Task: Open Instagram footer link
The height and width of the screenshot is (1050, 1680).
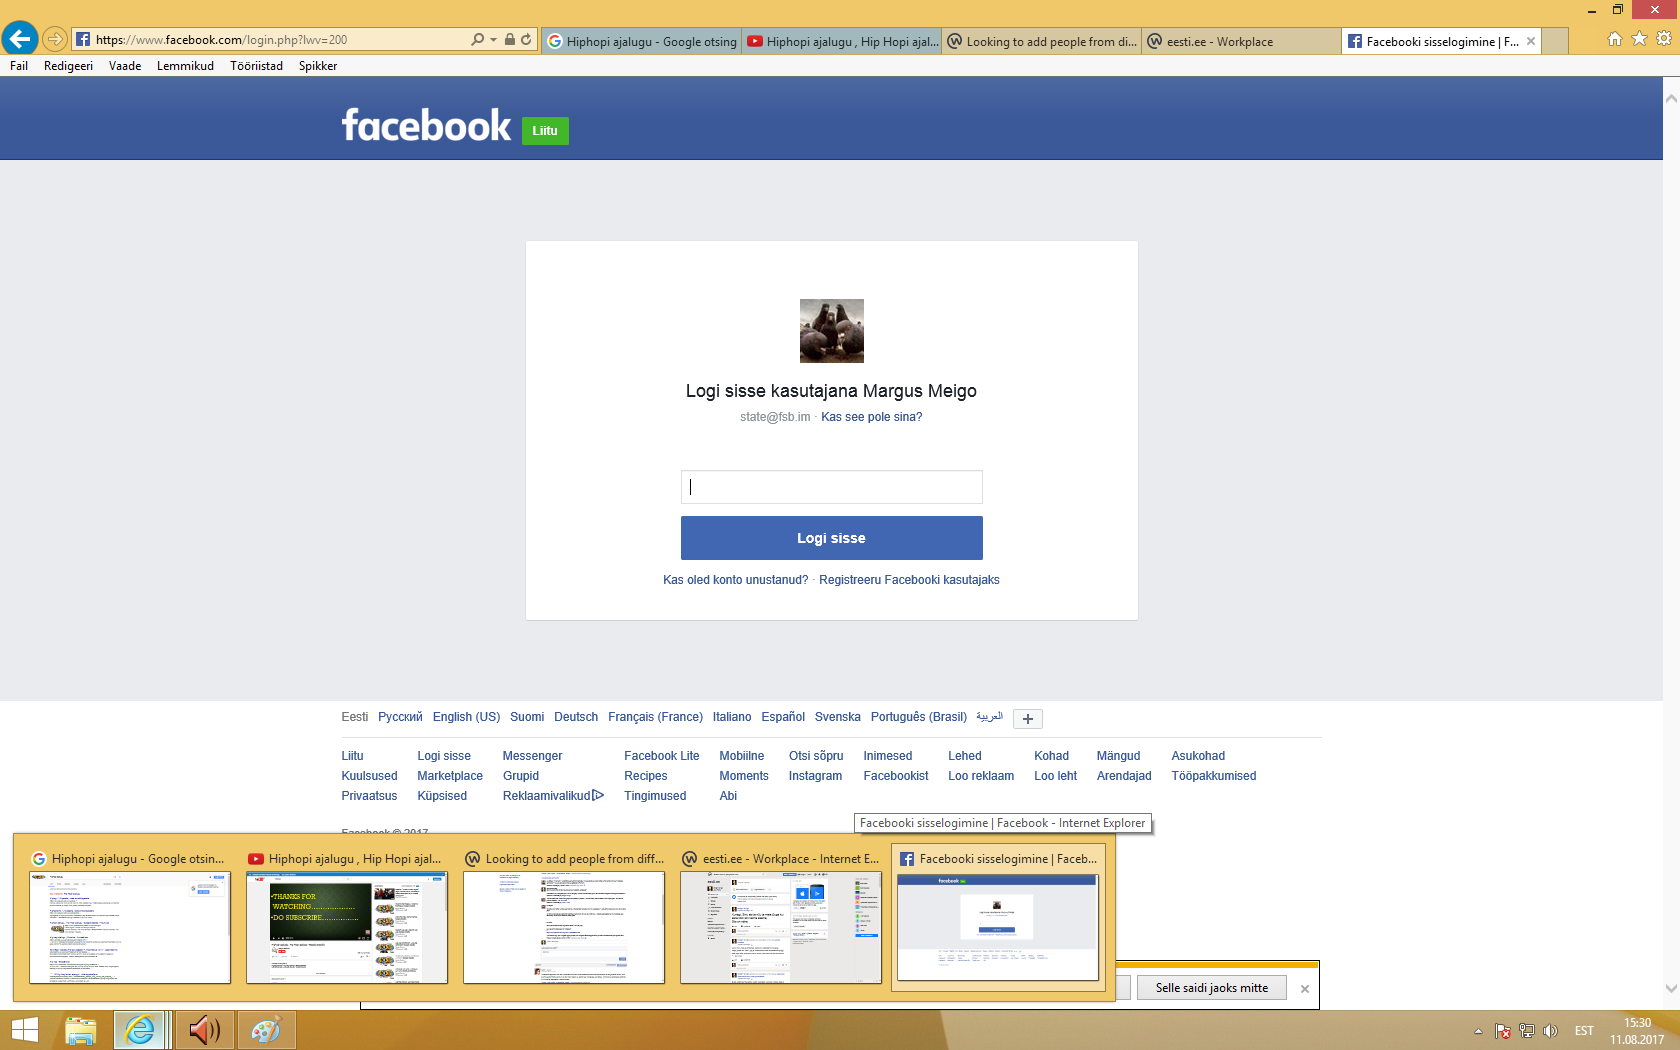Action: click(x=815, y=776)
